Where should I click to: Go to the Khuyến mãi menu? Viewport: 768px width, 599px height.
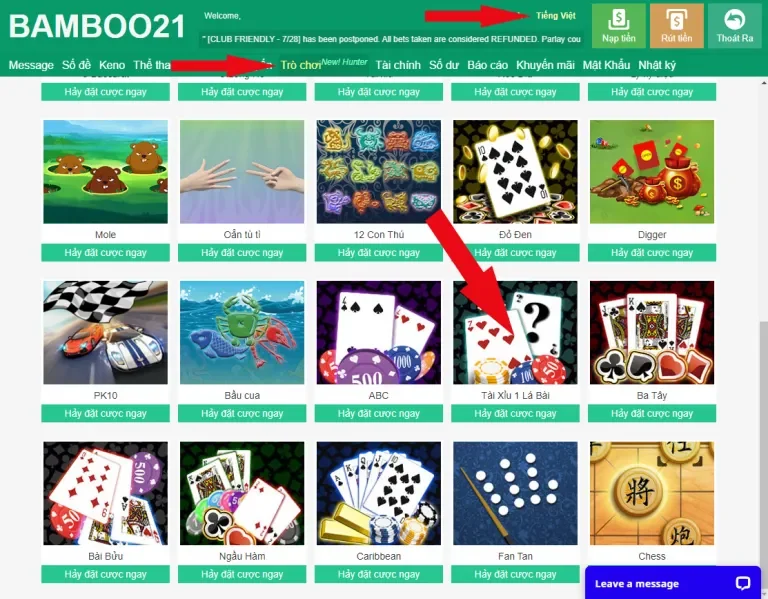coord(545,65)
